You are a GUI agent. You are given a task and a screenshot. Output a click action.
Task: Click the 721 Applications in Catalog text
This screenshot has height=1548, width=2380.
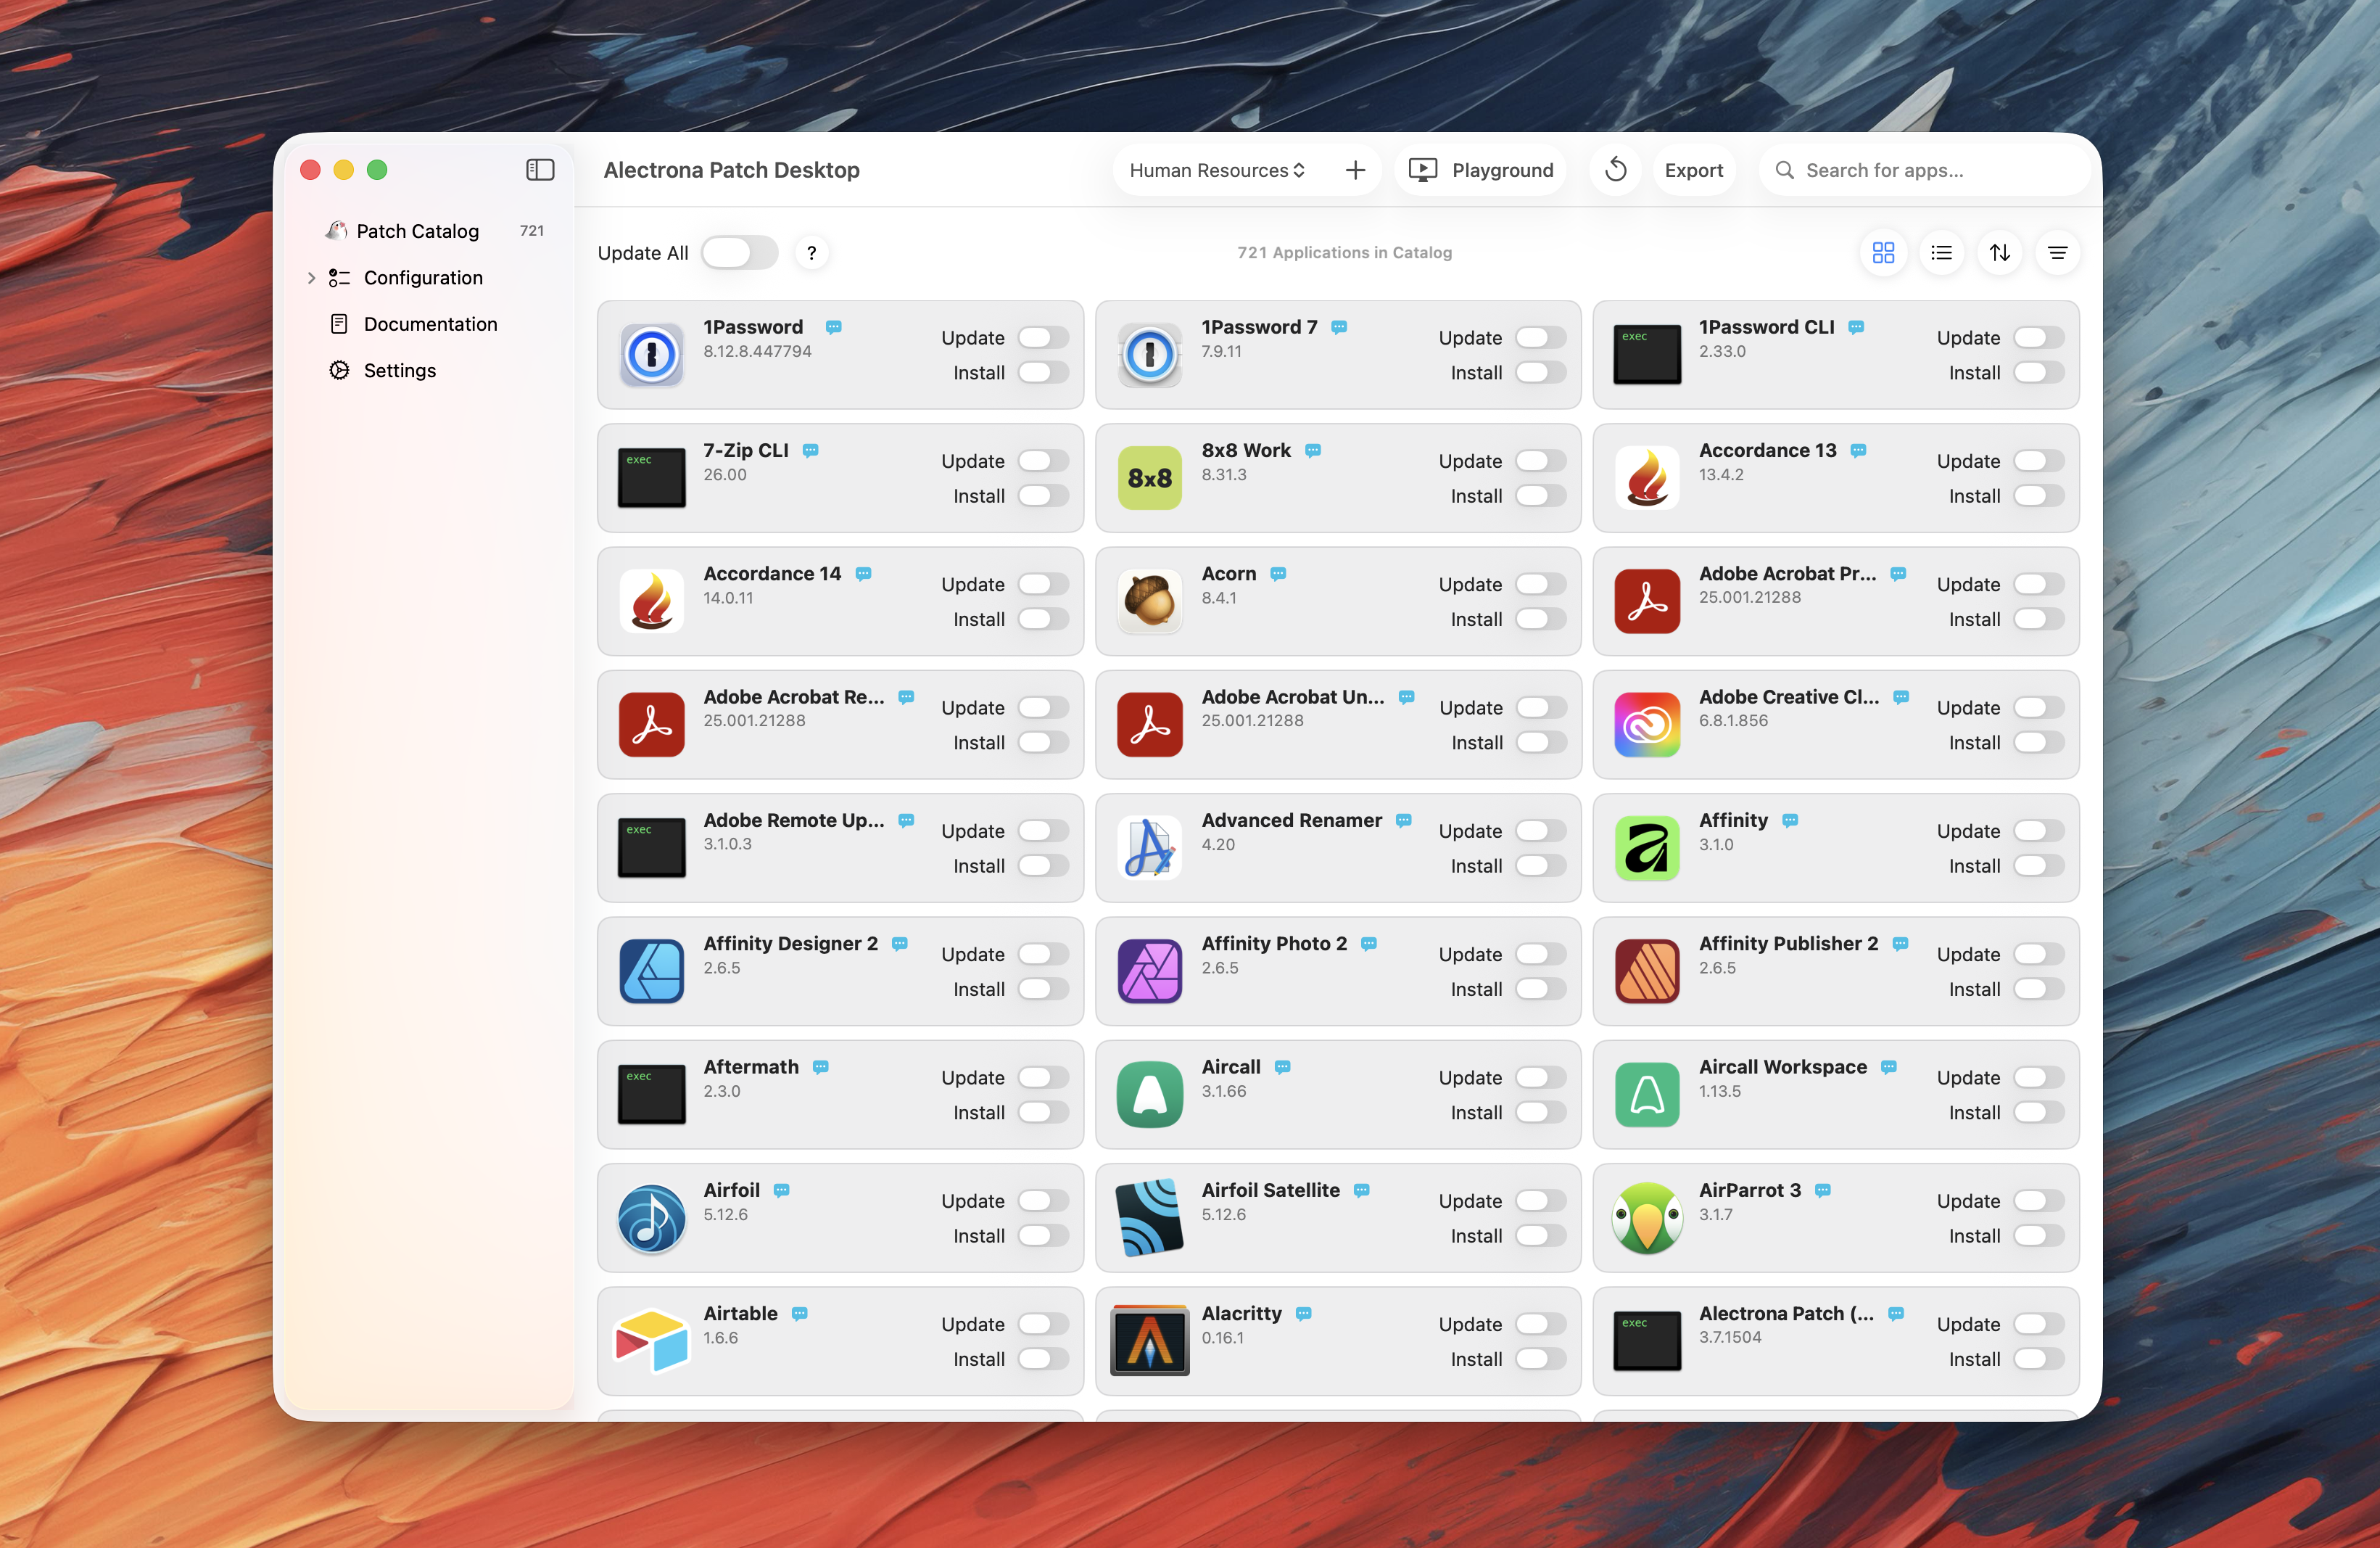coord(1344,253)
